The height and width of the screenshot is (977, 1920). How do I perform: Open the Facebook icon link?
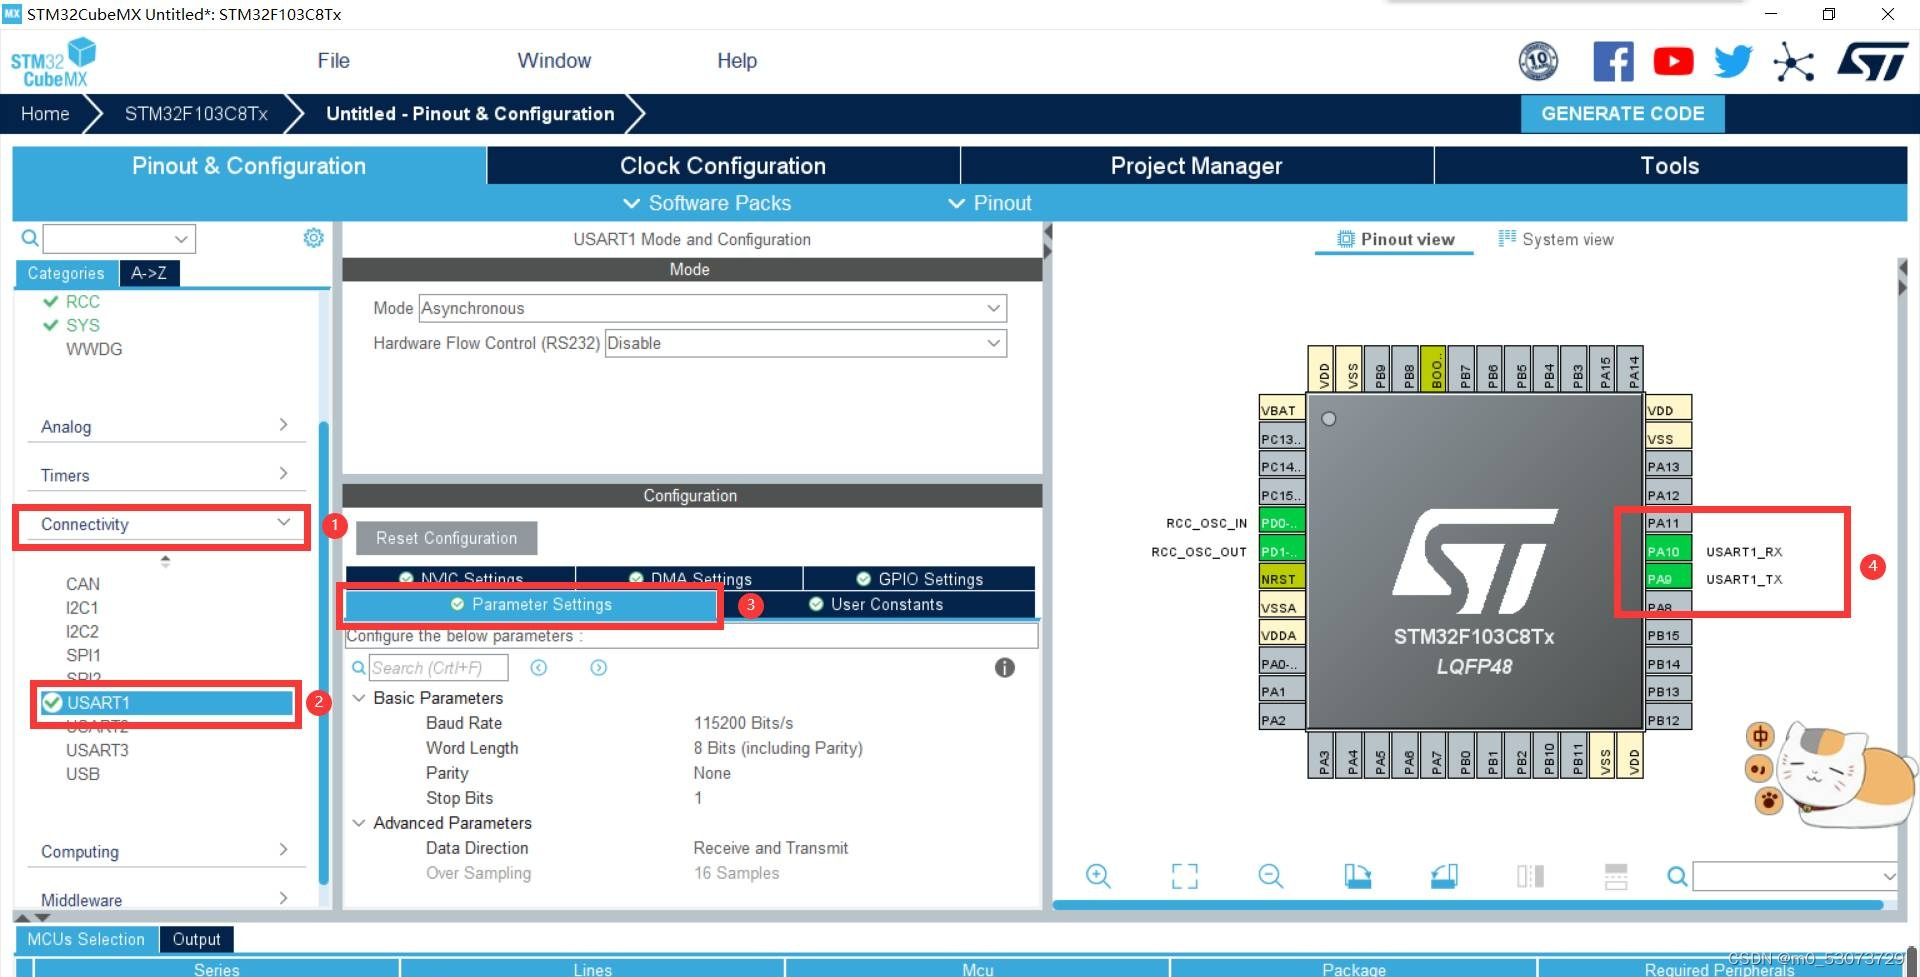[x=1613, y=62]
